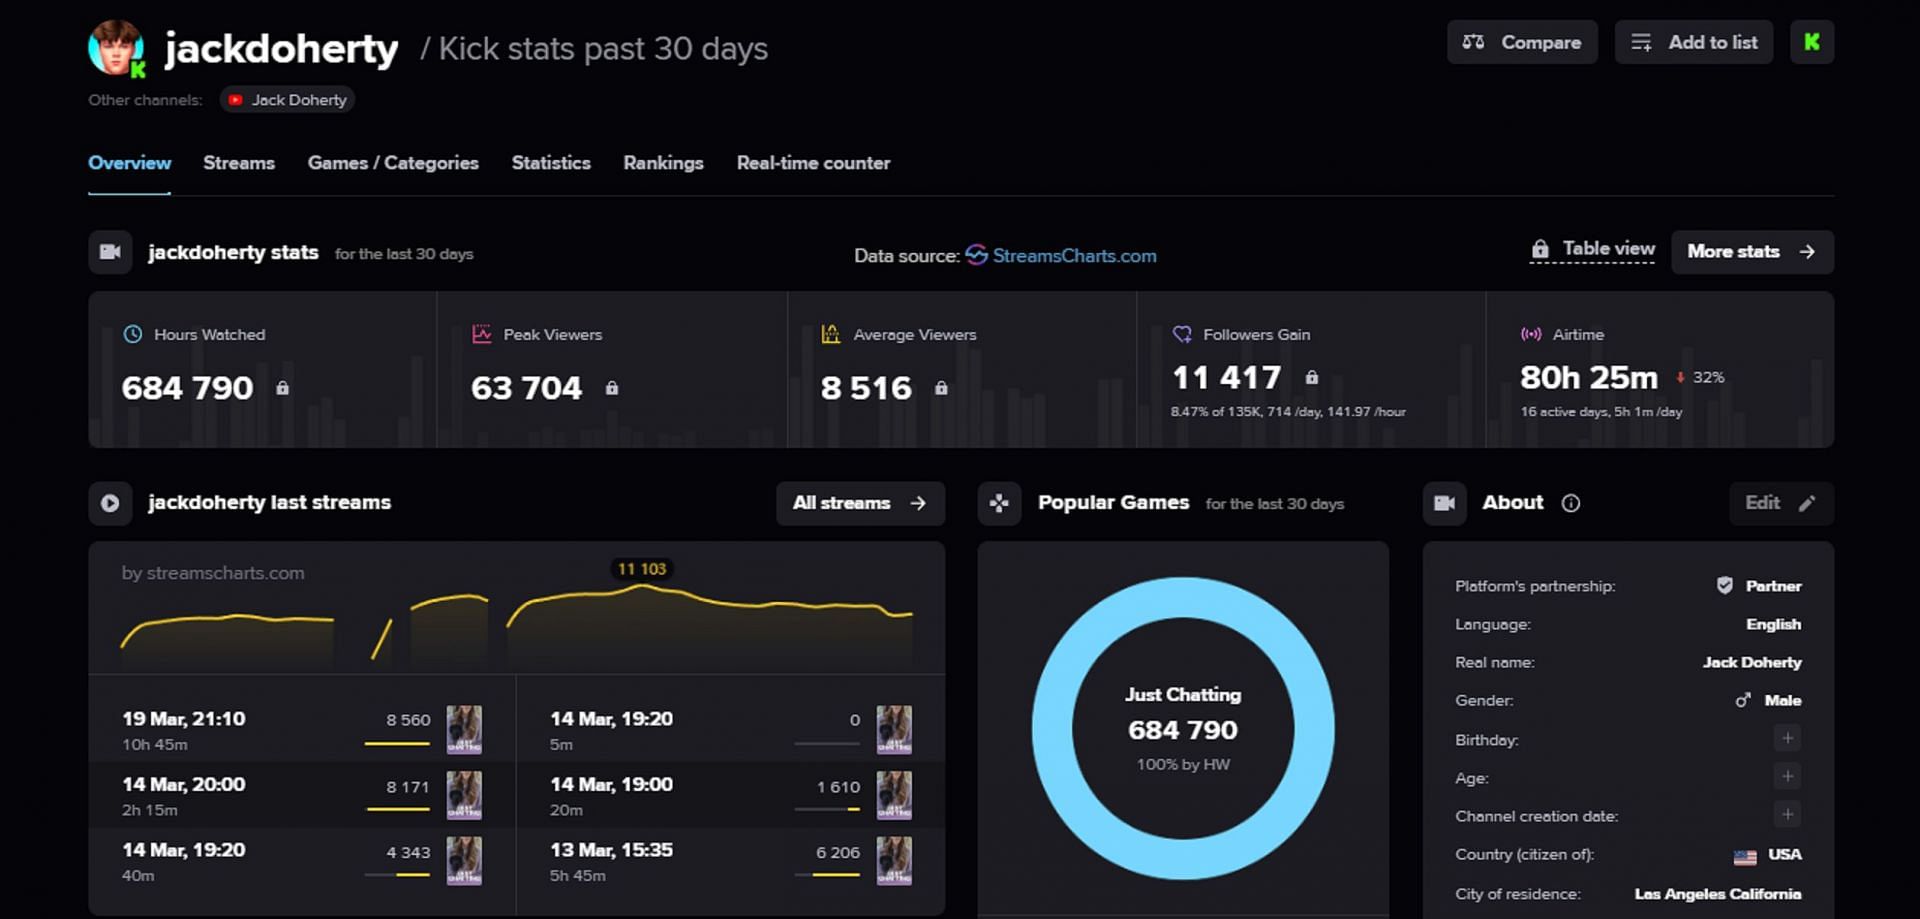Click the Airtime broadcast icon
This screenshot has width=1920, height=919.
(x=1531, y=334)
